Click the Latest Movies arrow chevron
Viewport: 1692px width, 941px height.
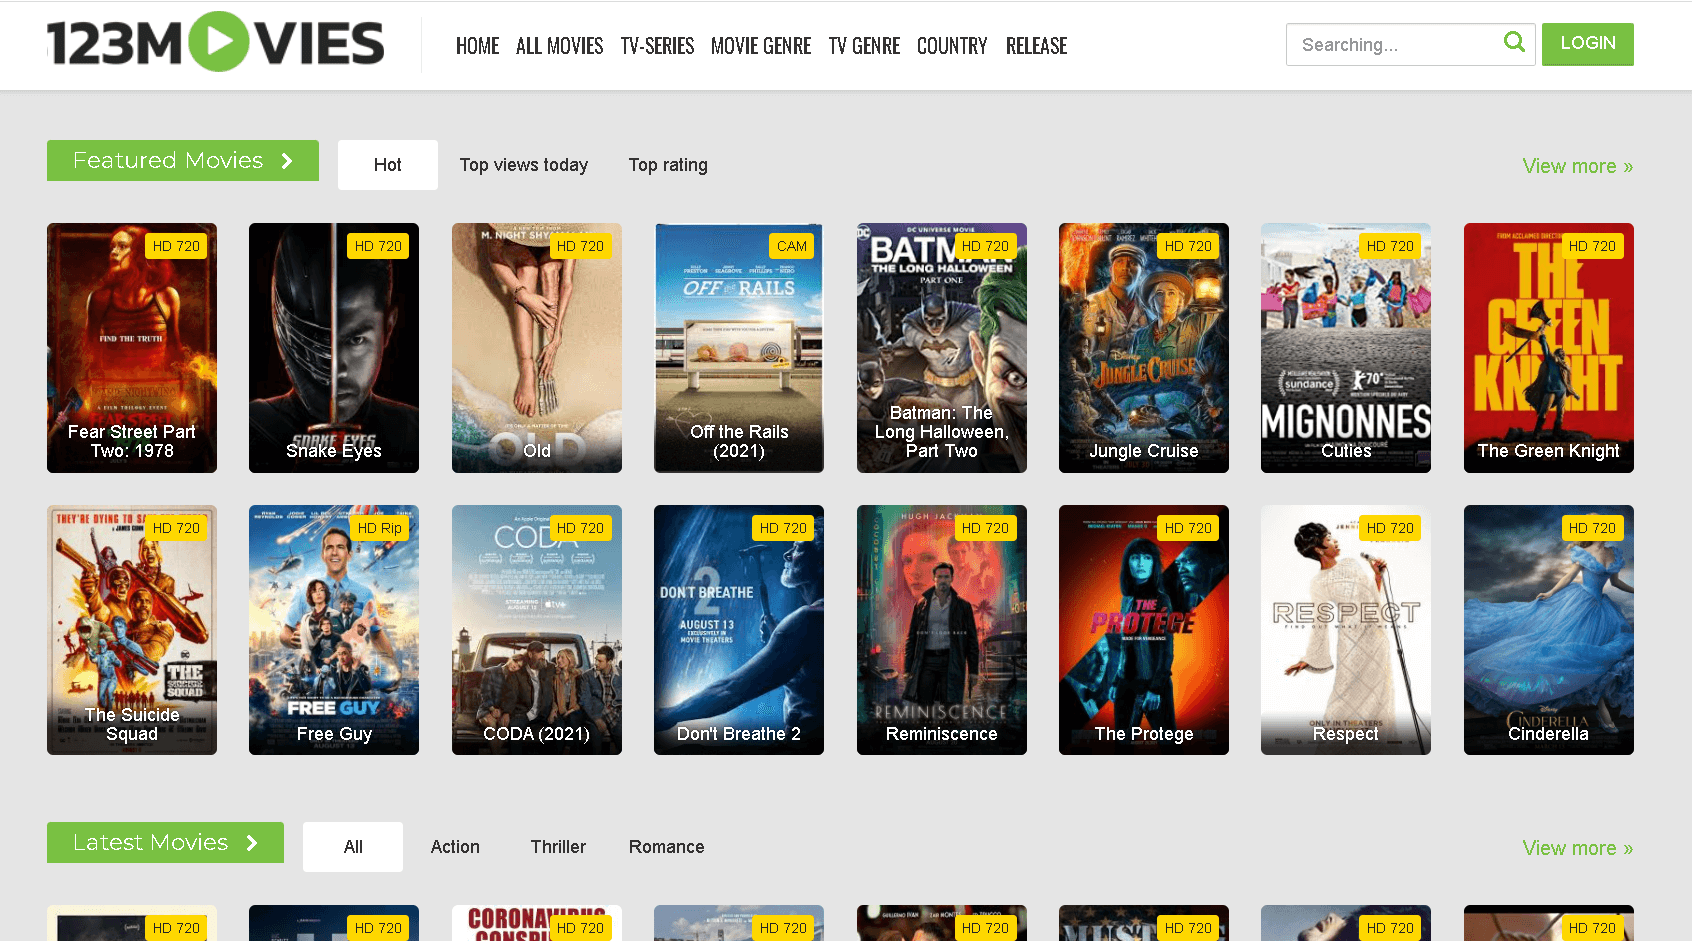coord(252,843)
